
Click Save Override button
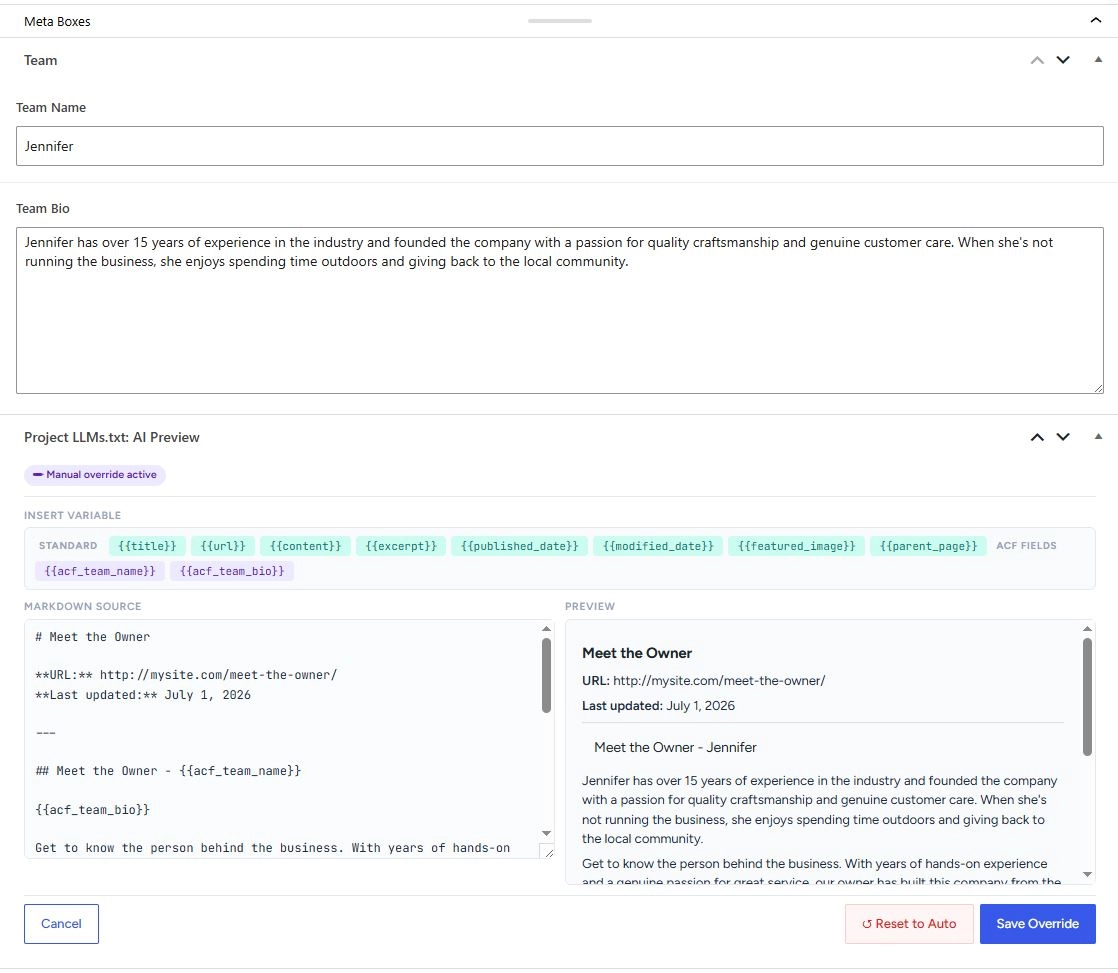click(1037, 924)
